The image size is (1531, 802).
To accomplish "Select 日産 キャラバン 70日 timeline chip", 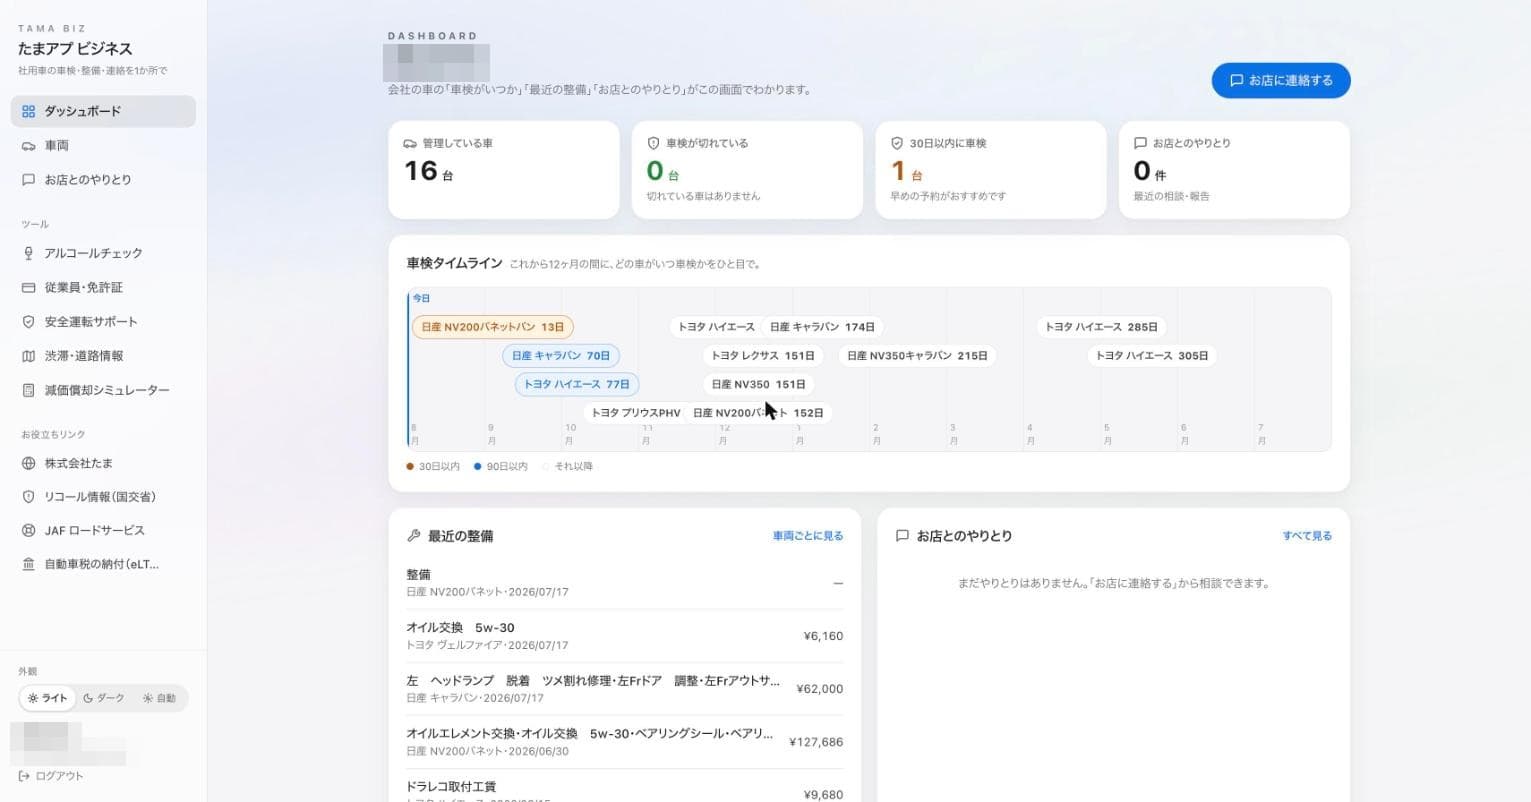I will pos(561,355).
